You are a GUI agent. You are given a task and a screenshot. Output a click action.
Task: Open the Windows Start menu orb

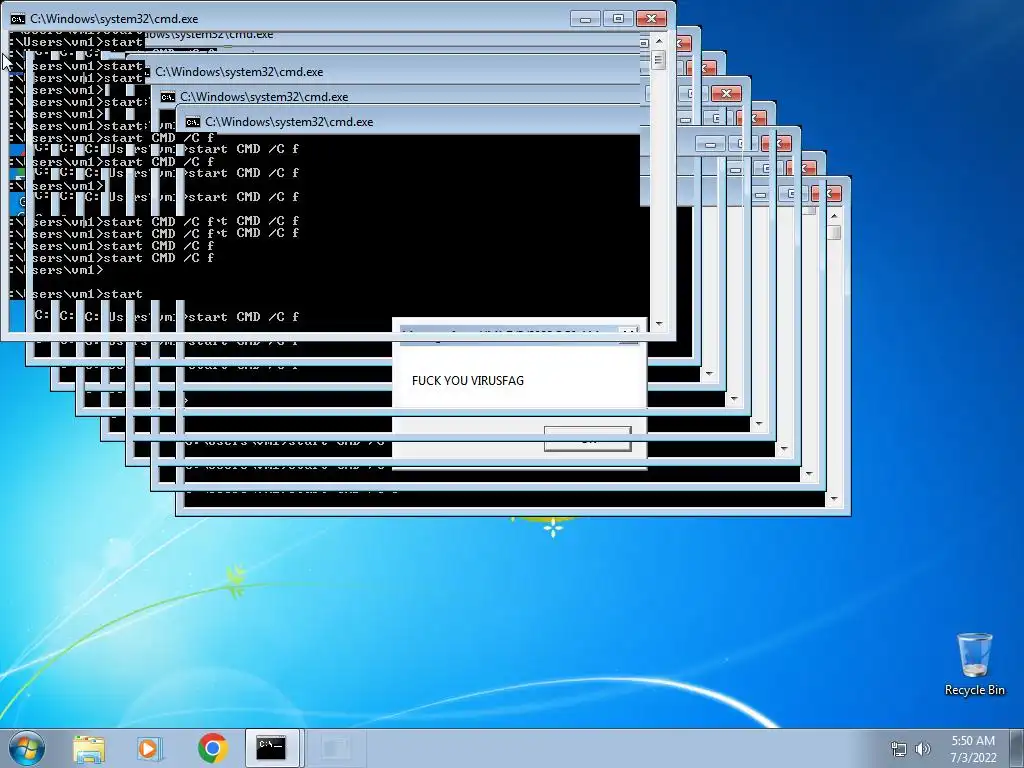(27, 748)
